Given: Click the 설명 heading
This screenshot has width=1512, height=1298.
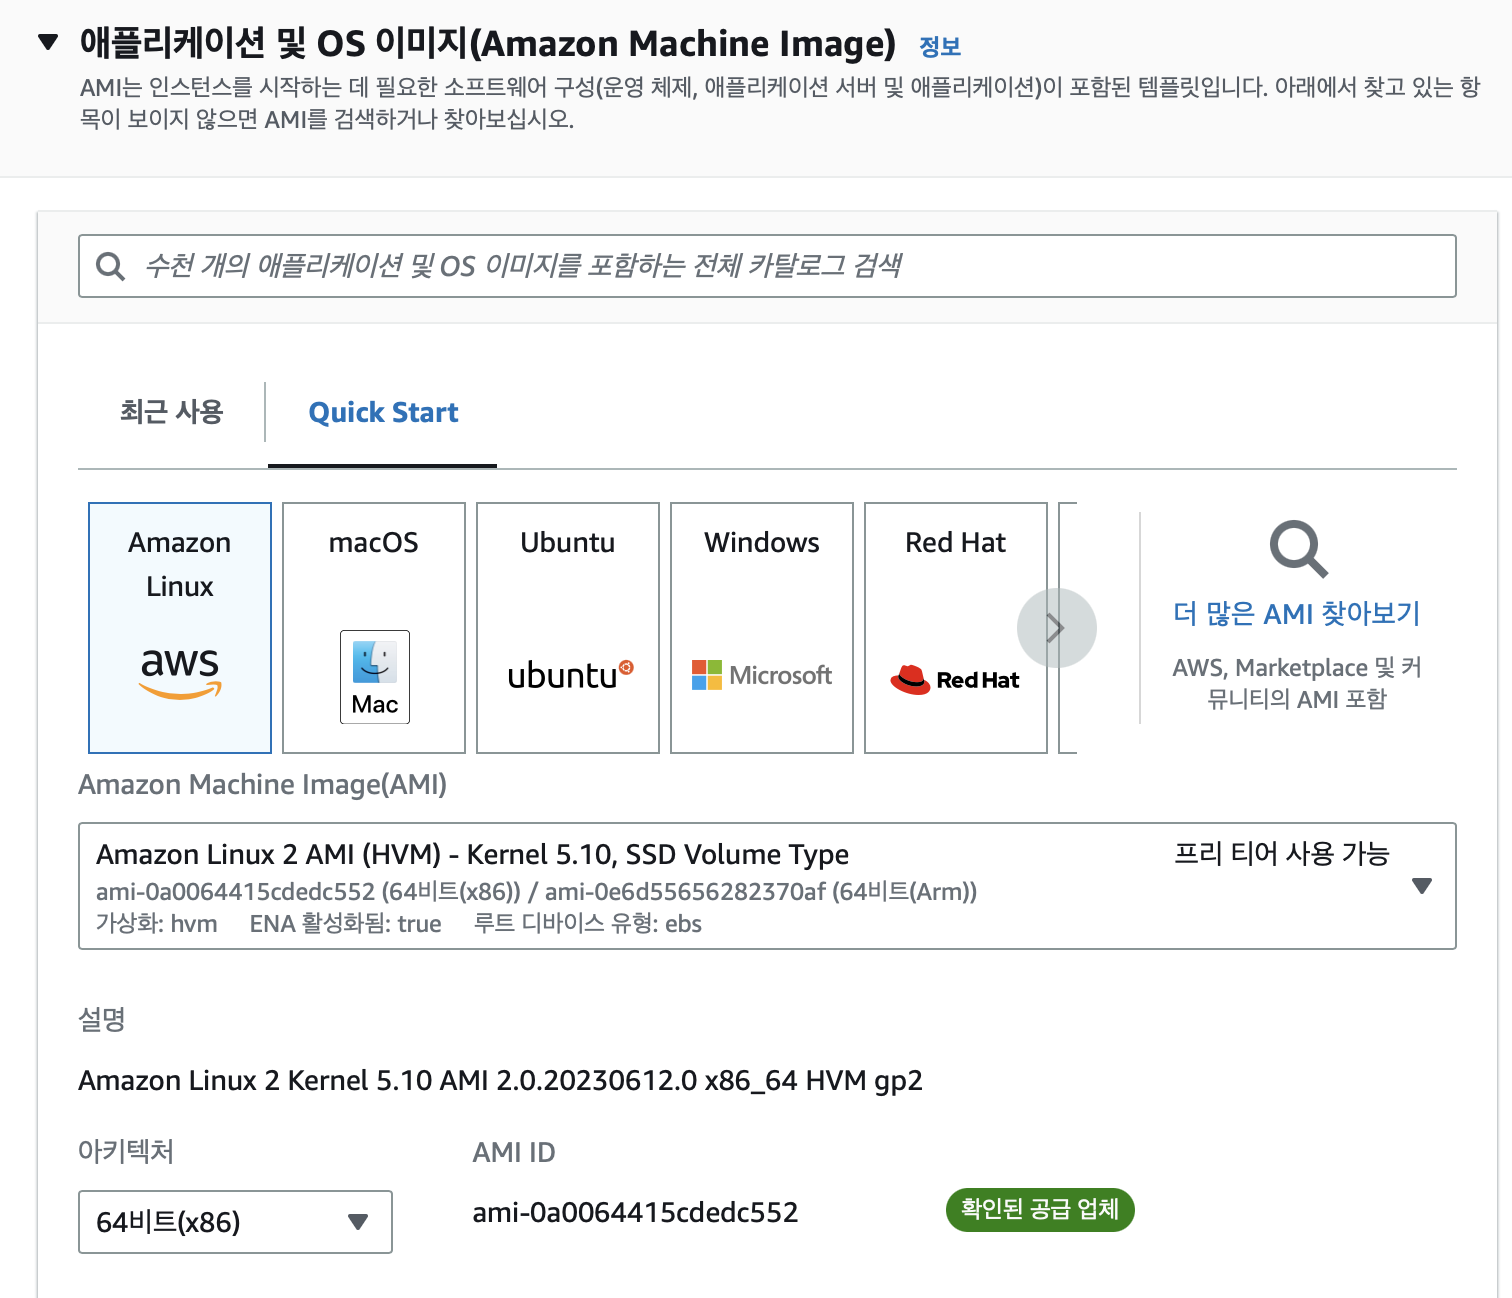Looking at the screenshot, I should [x=102, y=1019].
